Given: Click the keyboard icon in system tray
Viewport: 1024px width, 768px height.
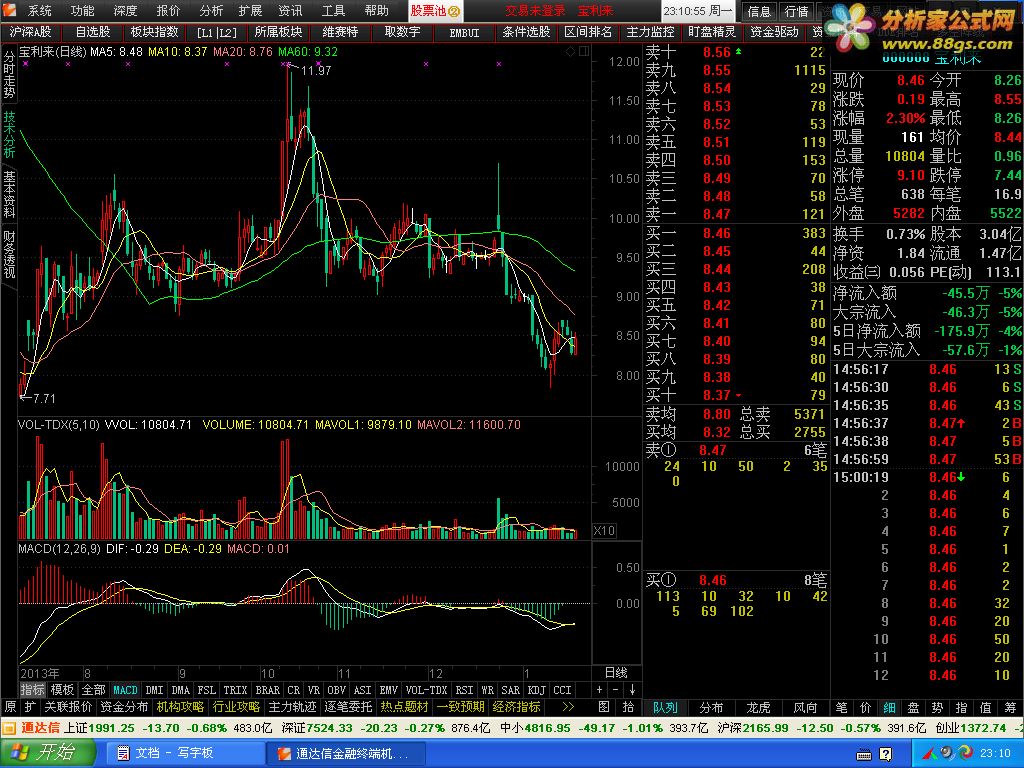Looking at the screenshot, I should pos(864,754).
